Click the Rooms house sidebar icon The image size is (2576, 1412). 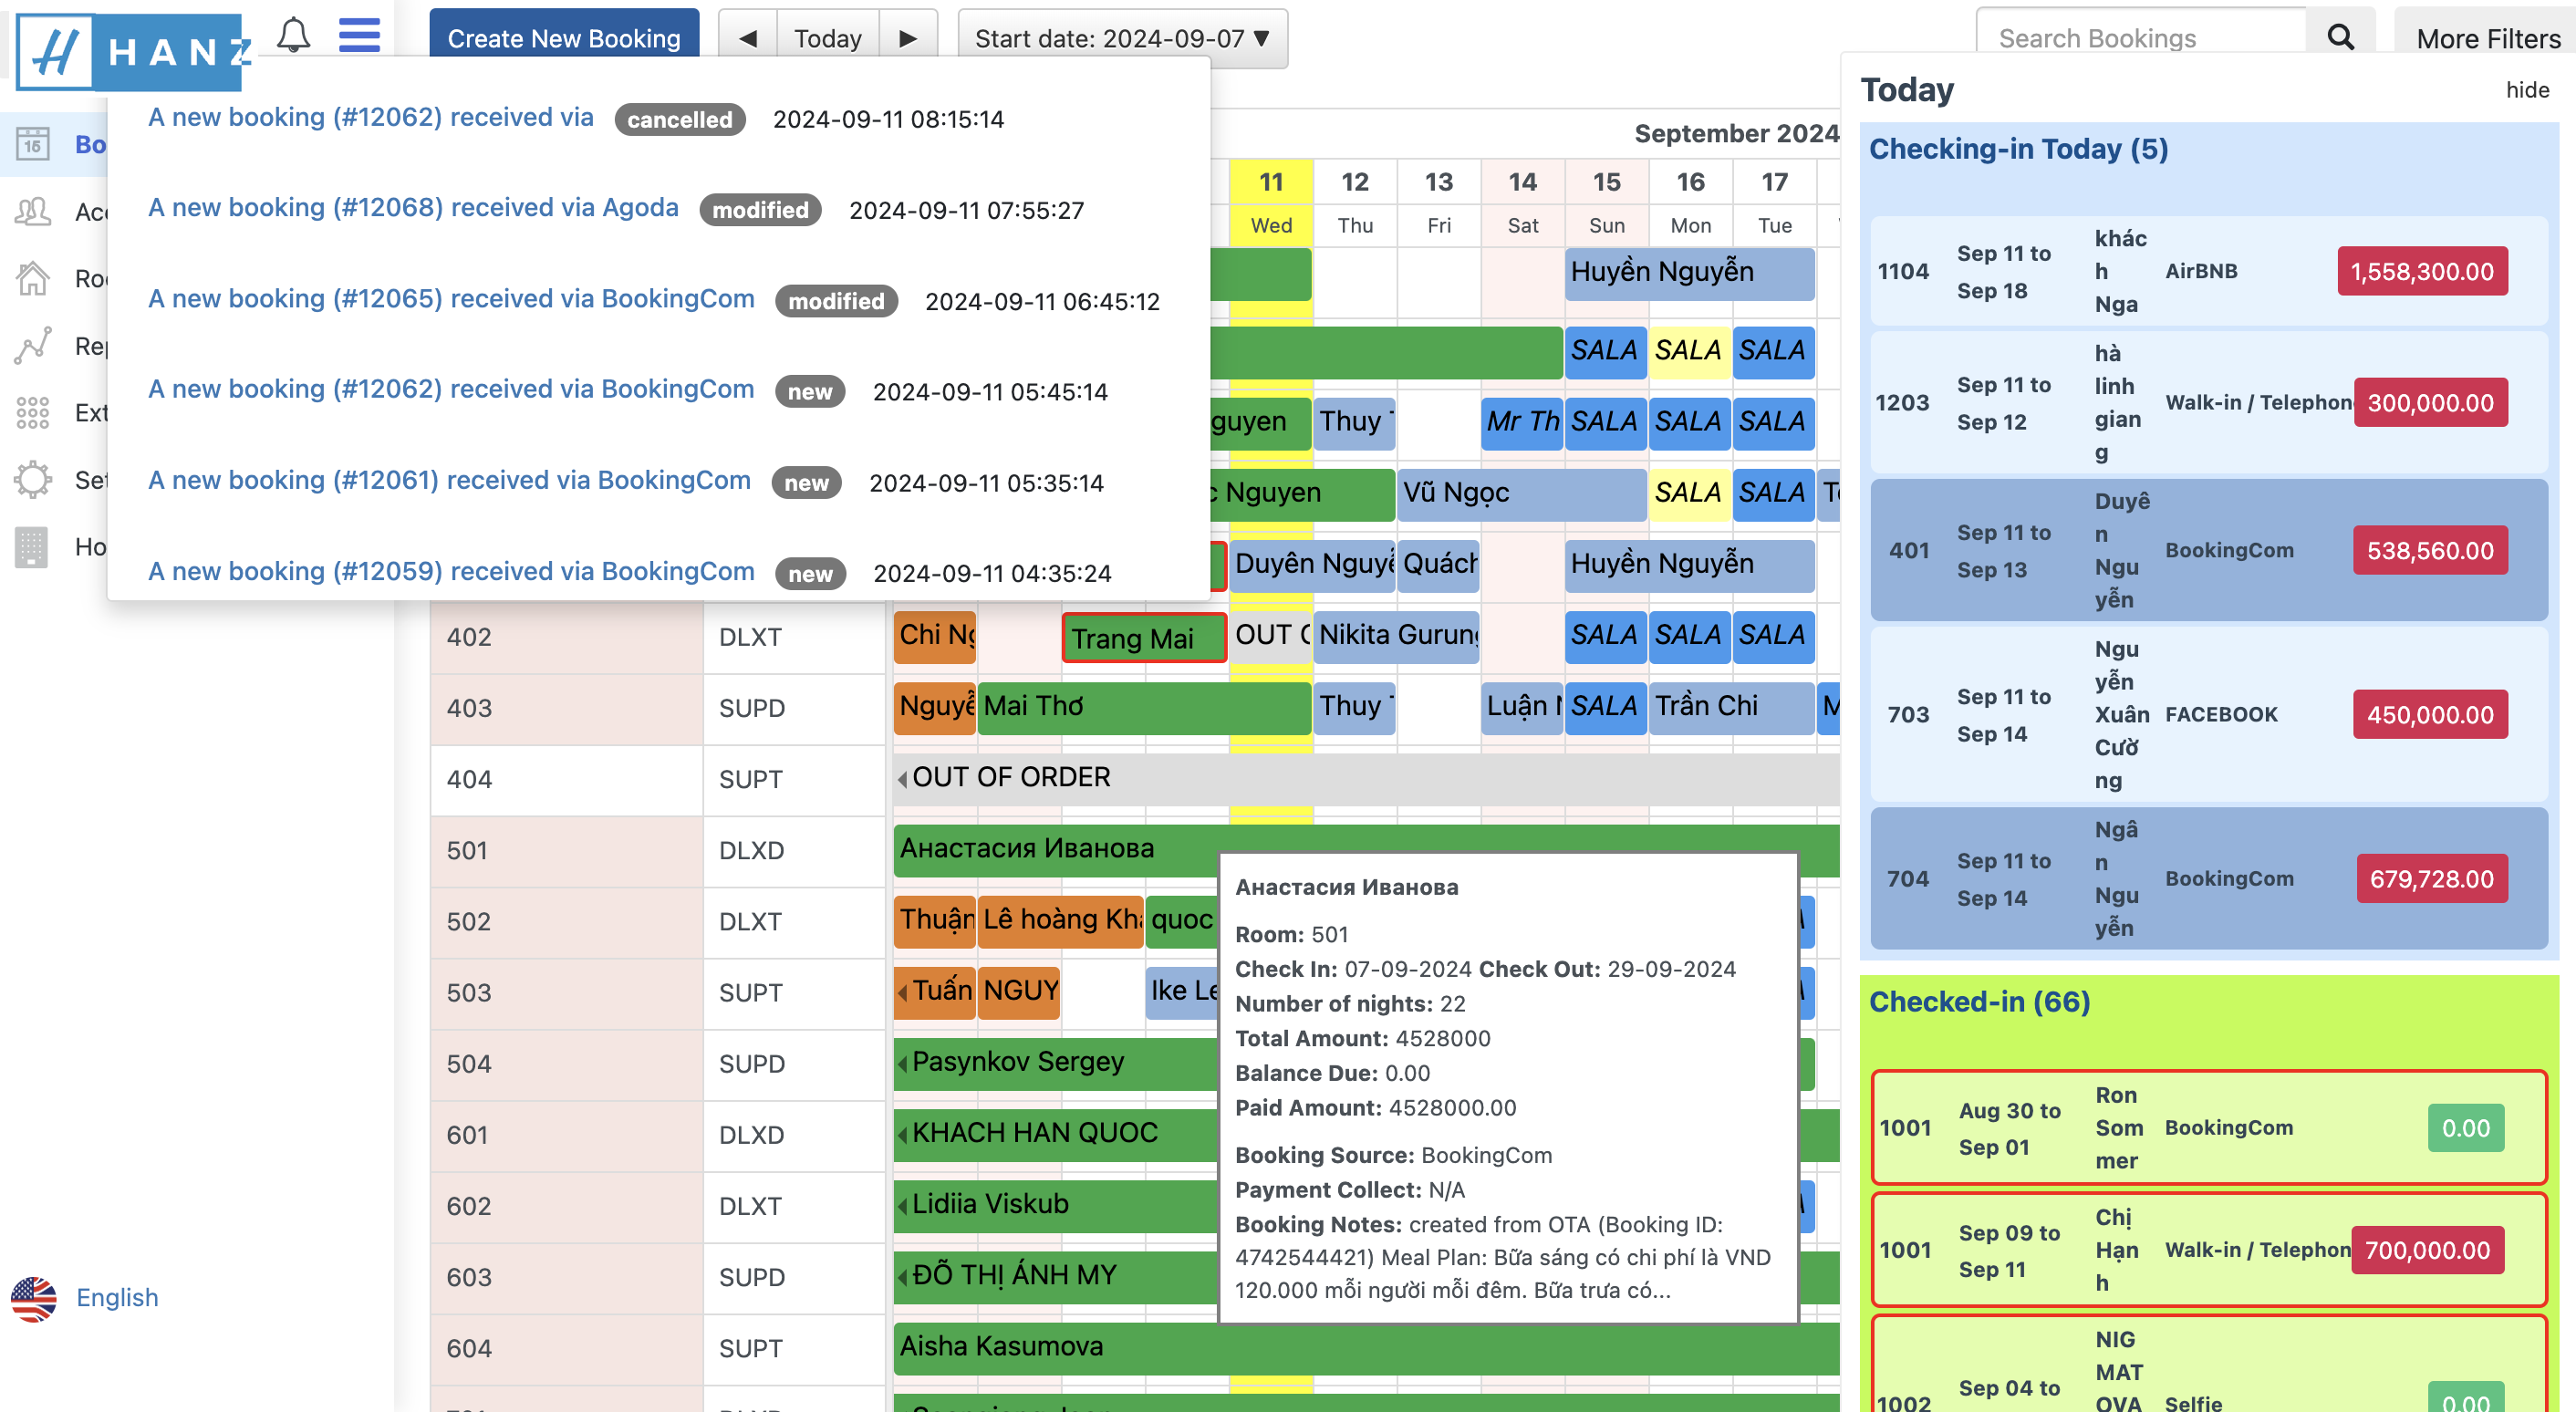pyautogui.click(x=32, y=278)
